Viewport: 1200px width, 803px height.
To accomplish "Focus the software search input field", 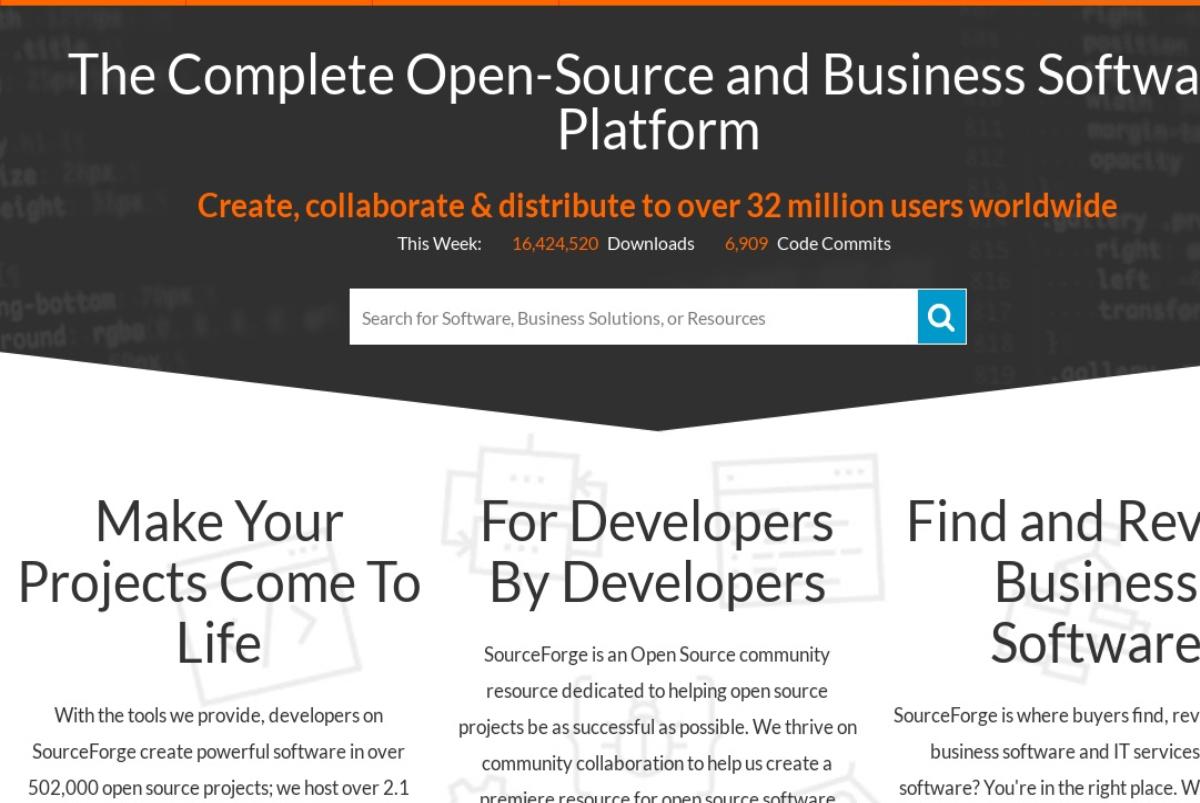I will pos(634,317).
